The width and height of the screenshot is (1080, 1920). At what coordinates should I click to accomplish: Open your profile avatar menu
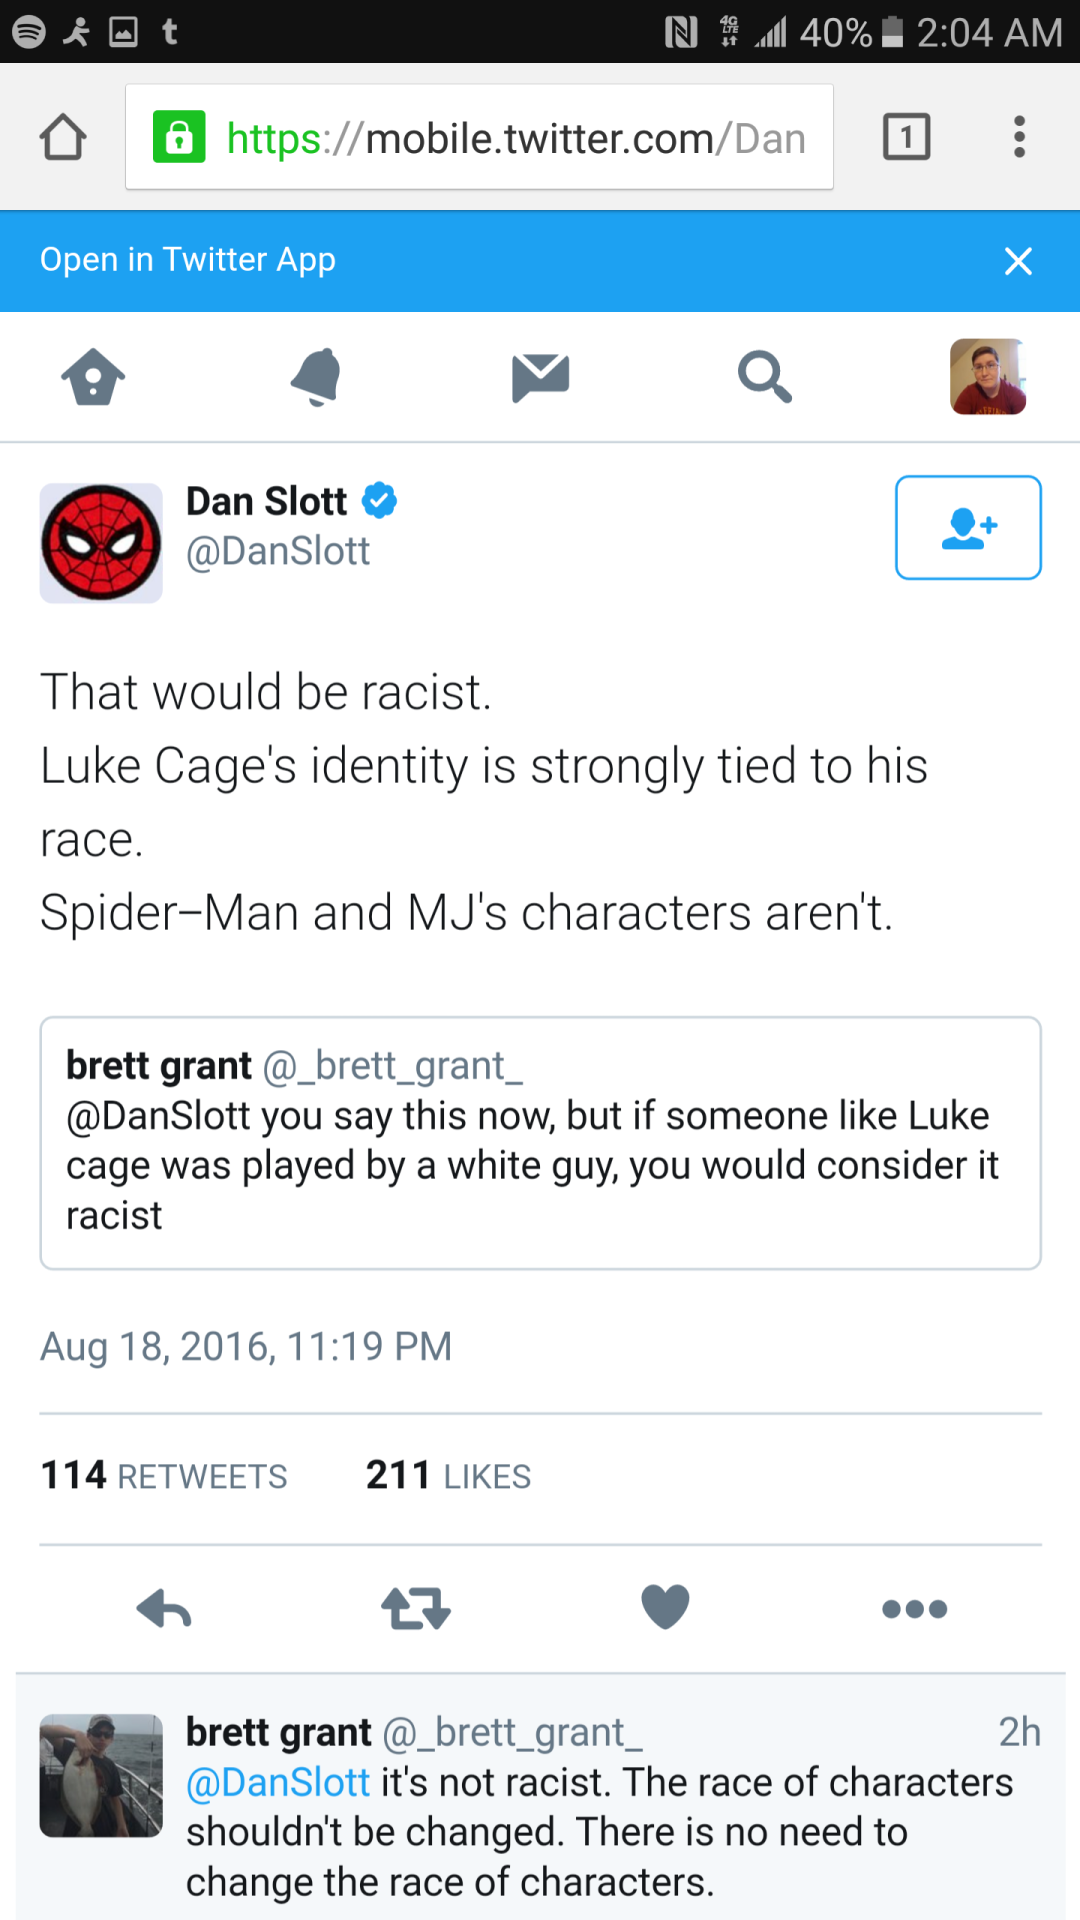pos(987,377)
